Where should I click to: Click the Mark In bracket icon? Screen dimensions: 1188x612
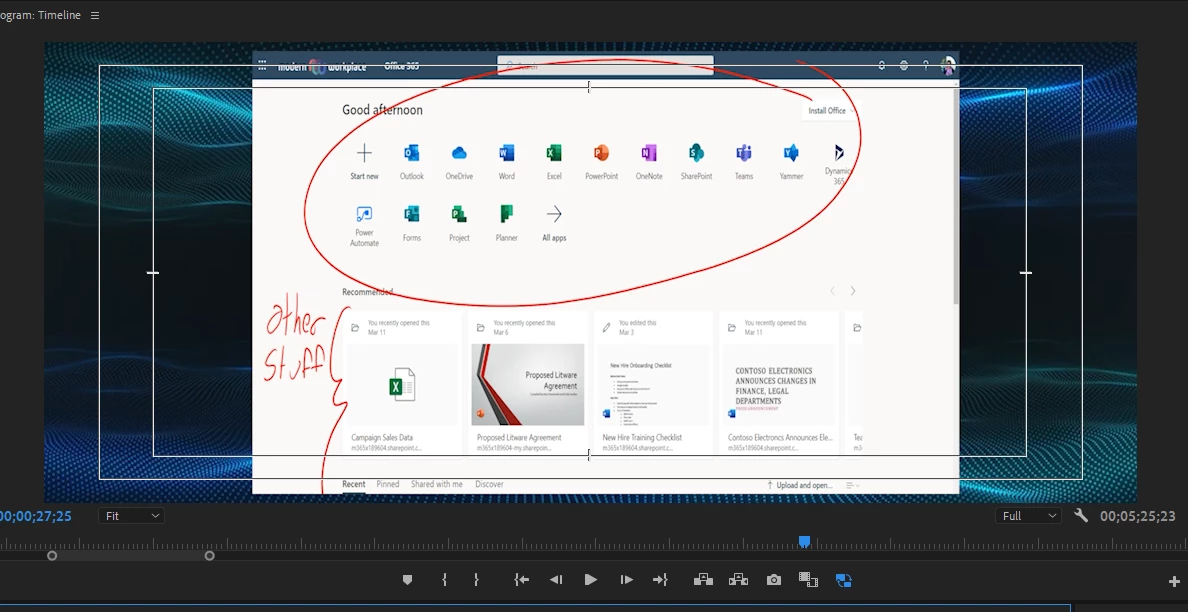[445, 580]
